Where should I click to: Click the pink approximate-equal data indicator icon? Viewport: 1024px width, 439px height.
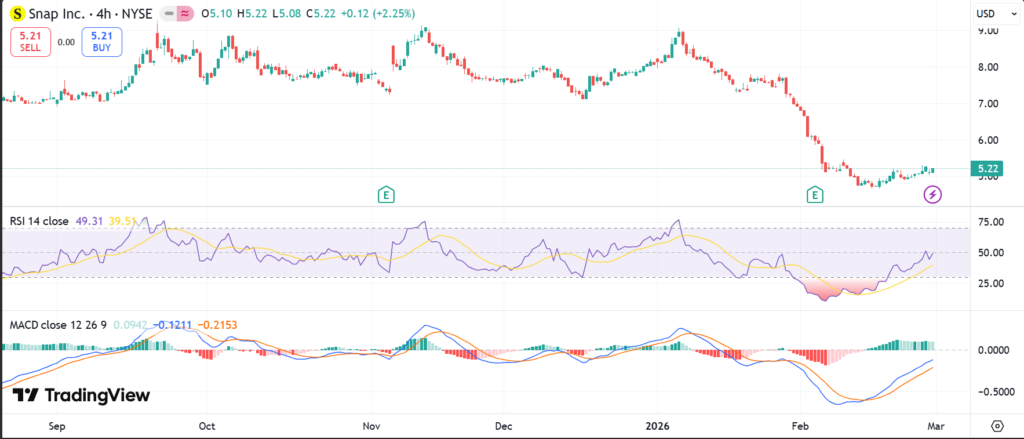(186, 15)
